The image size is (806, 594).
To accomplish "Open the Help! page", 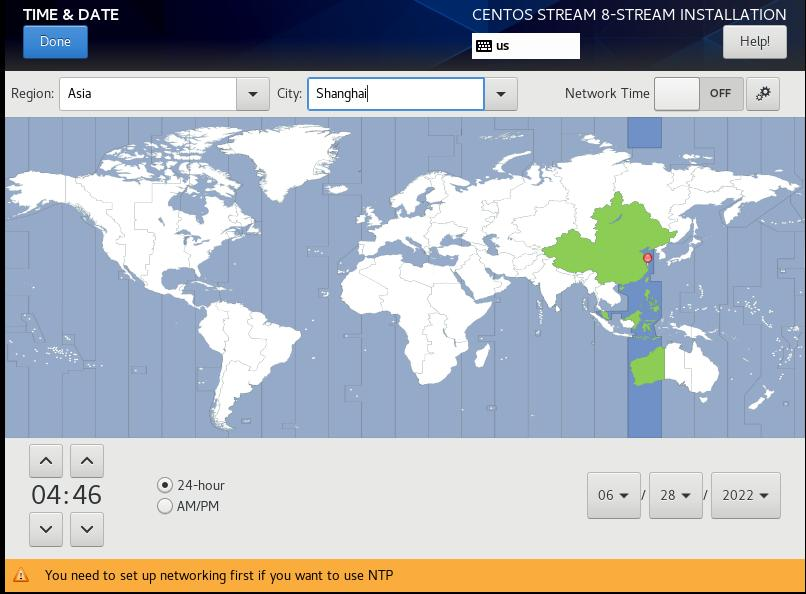I will tap(754, 42).
